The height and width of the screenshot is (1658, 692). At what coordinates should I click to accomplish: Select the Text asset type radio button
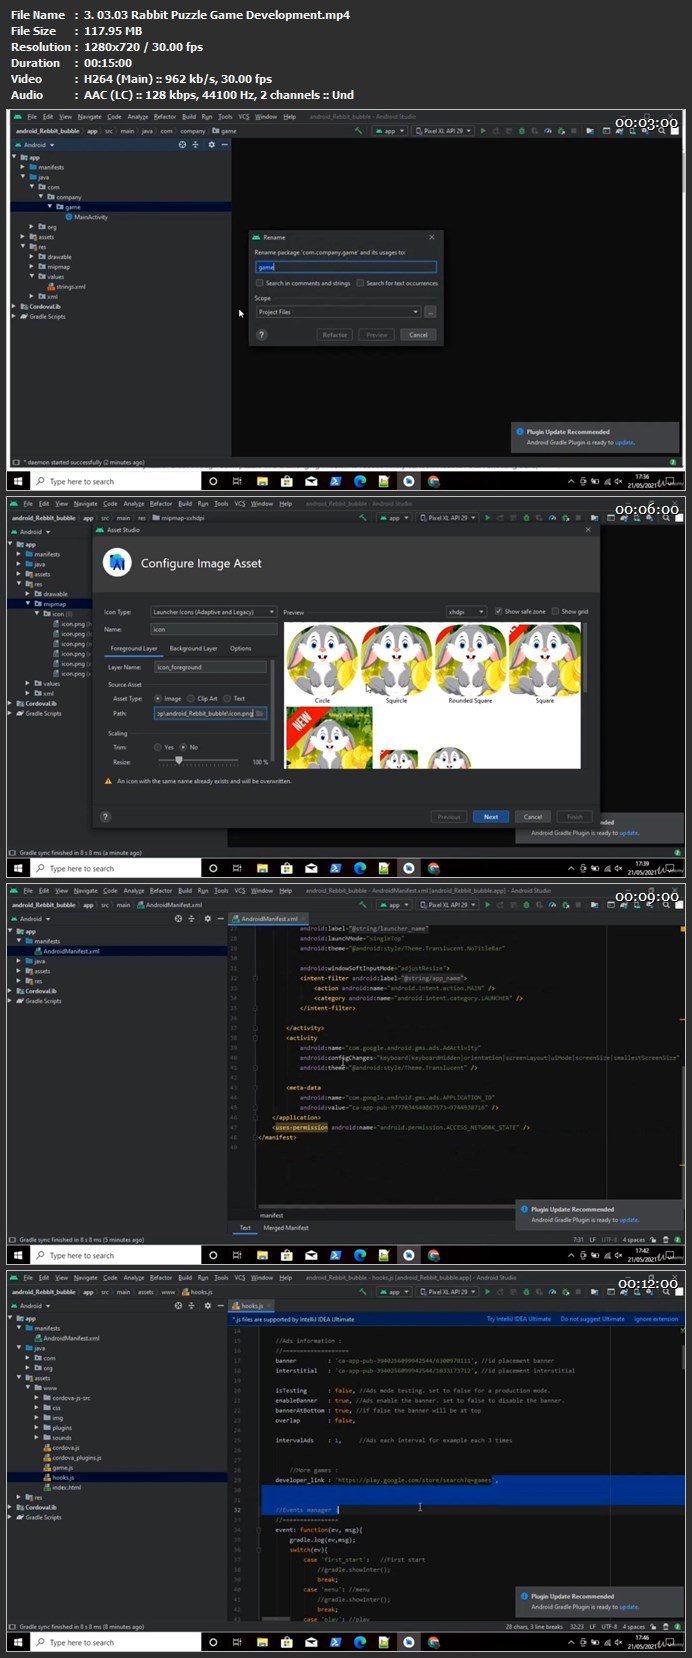coord(227,698)
